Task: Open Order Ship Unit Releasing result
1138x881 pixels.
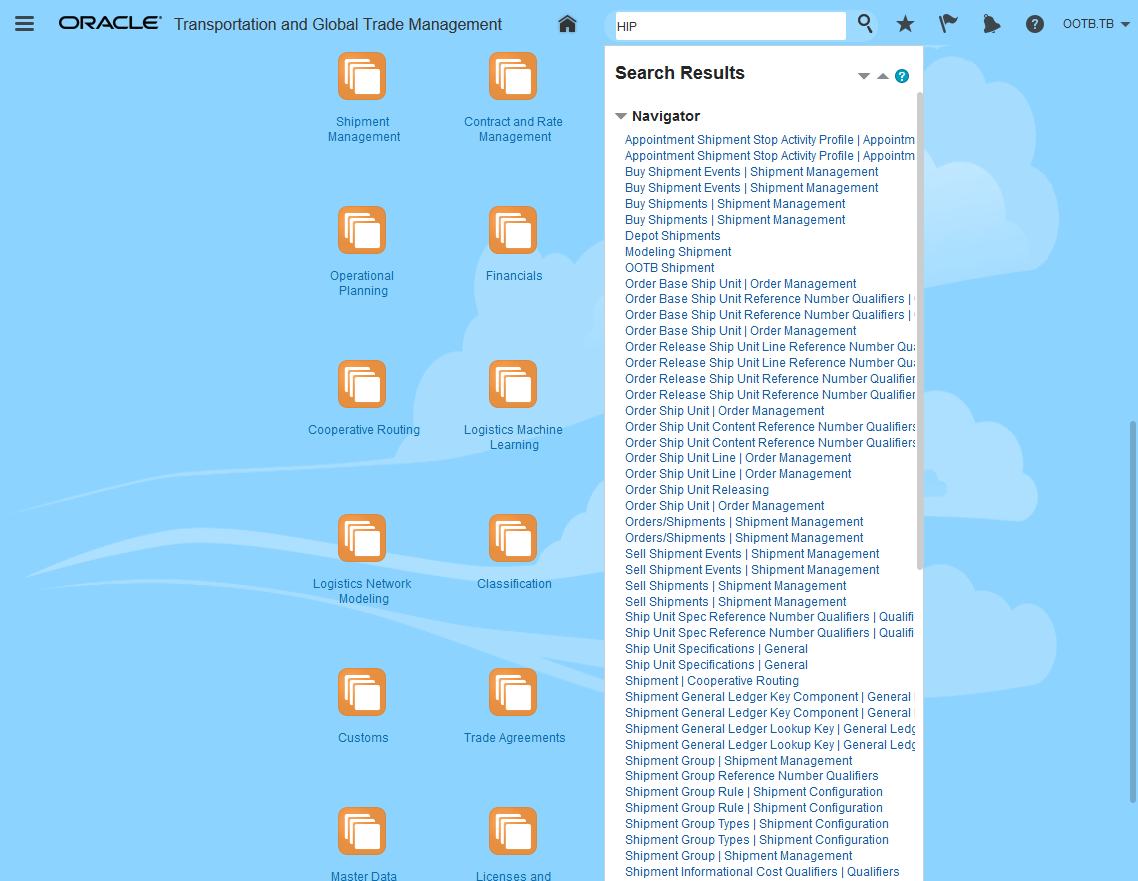Action: point(697,490)
